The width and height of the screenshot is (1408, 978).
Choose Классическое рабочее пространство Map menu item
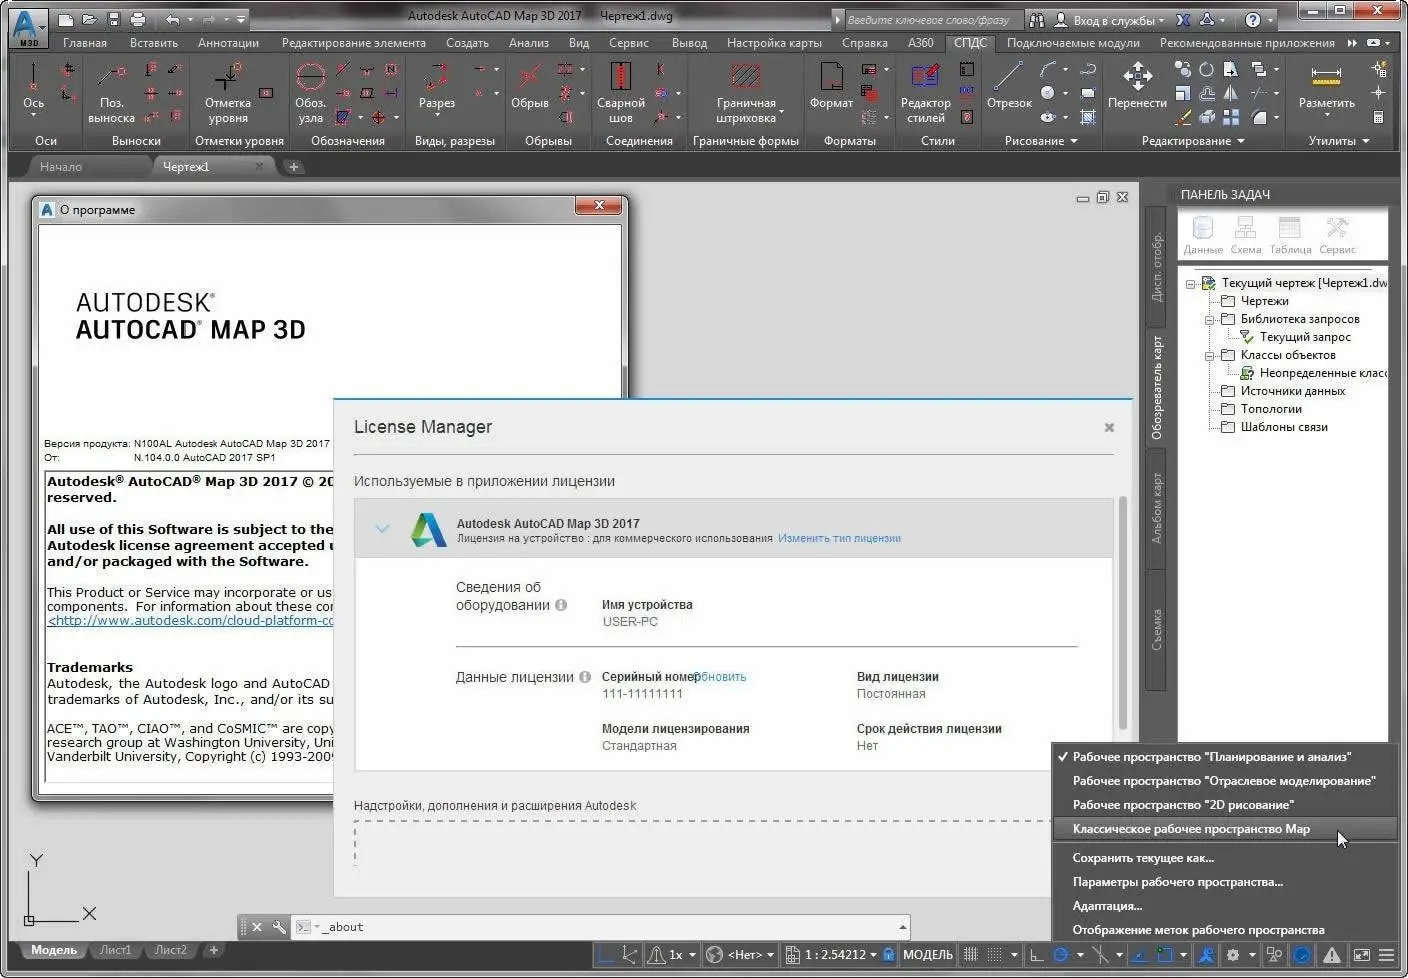tap(1224, 829)
